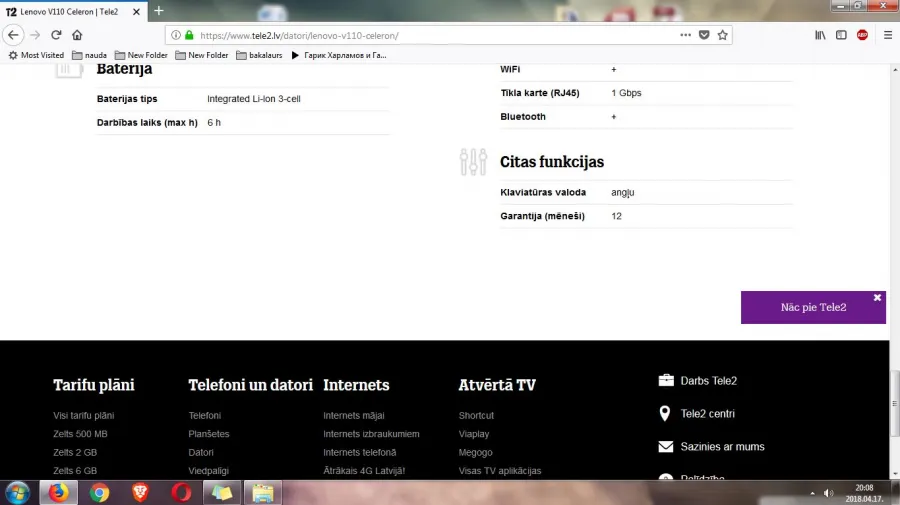Show hidden system tray icons
The image size is (900, 505).
[812, 493]
